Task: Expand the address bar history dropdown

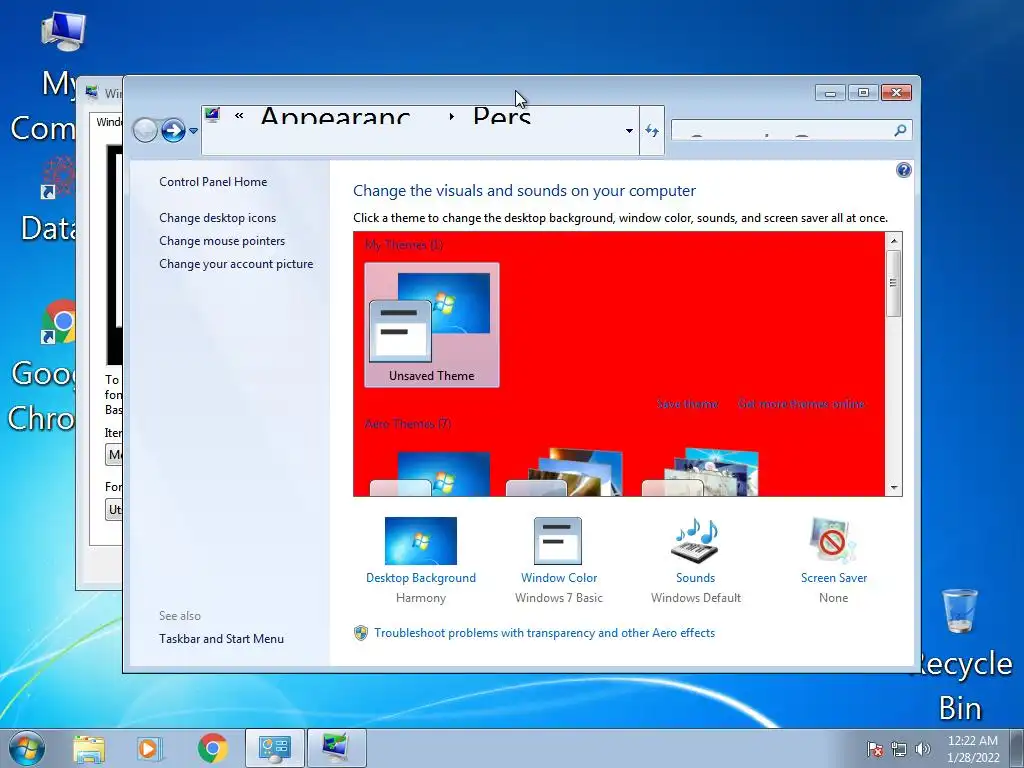Action: 629,131
